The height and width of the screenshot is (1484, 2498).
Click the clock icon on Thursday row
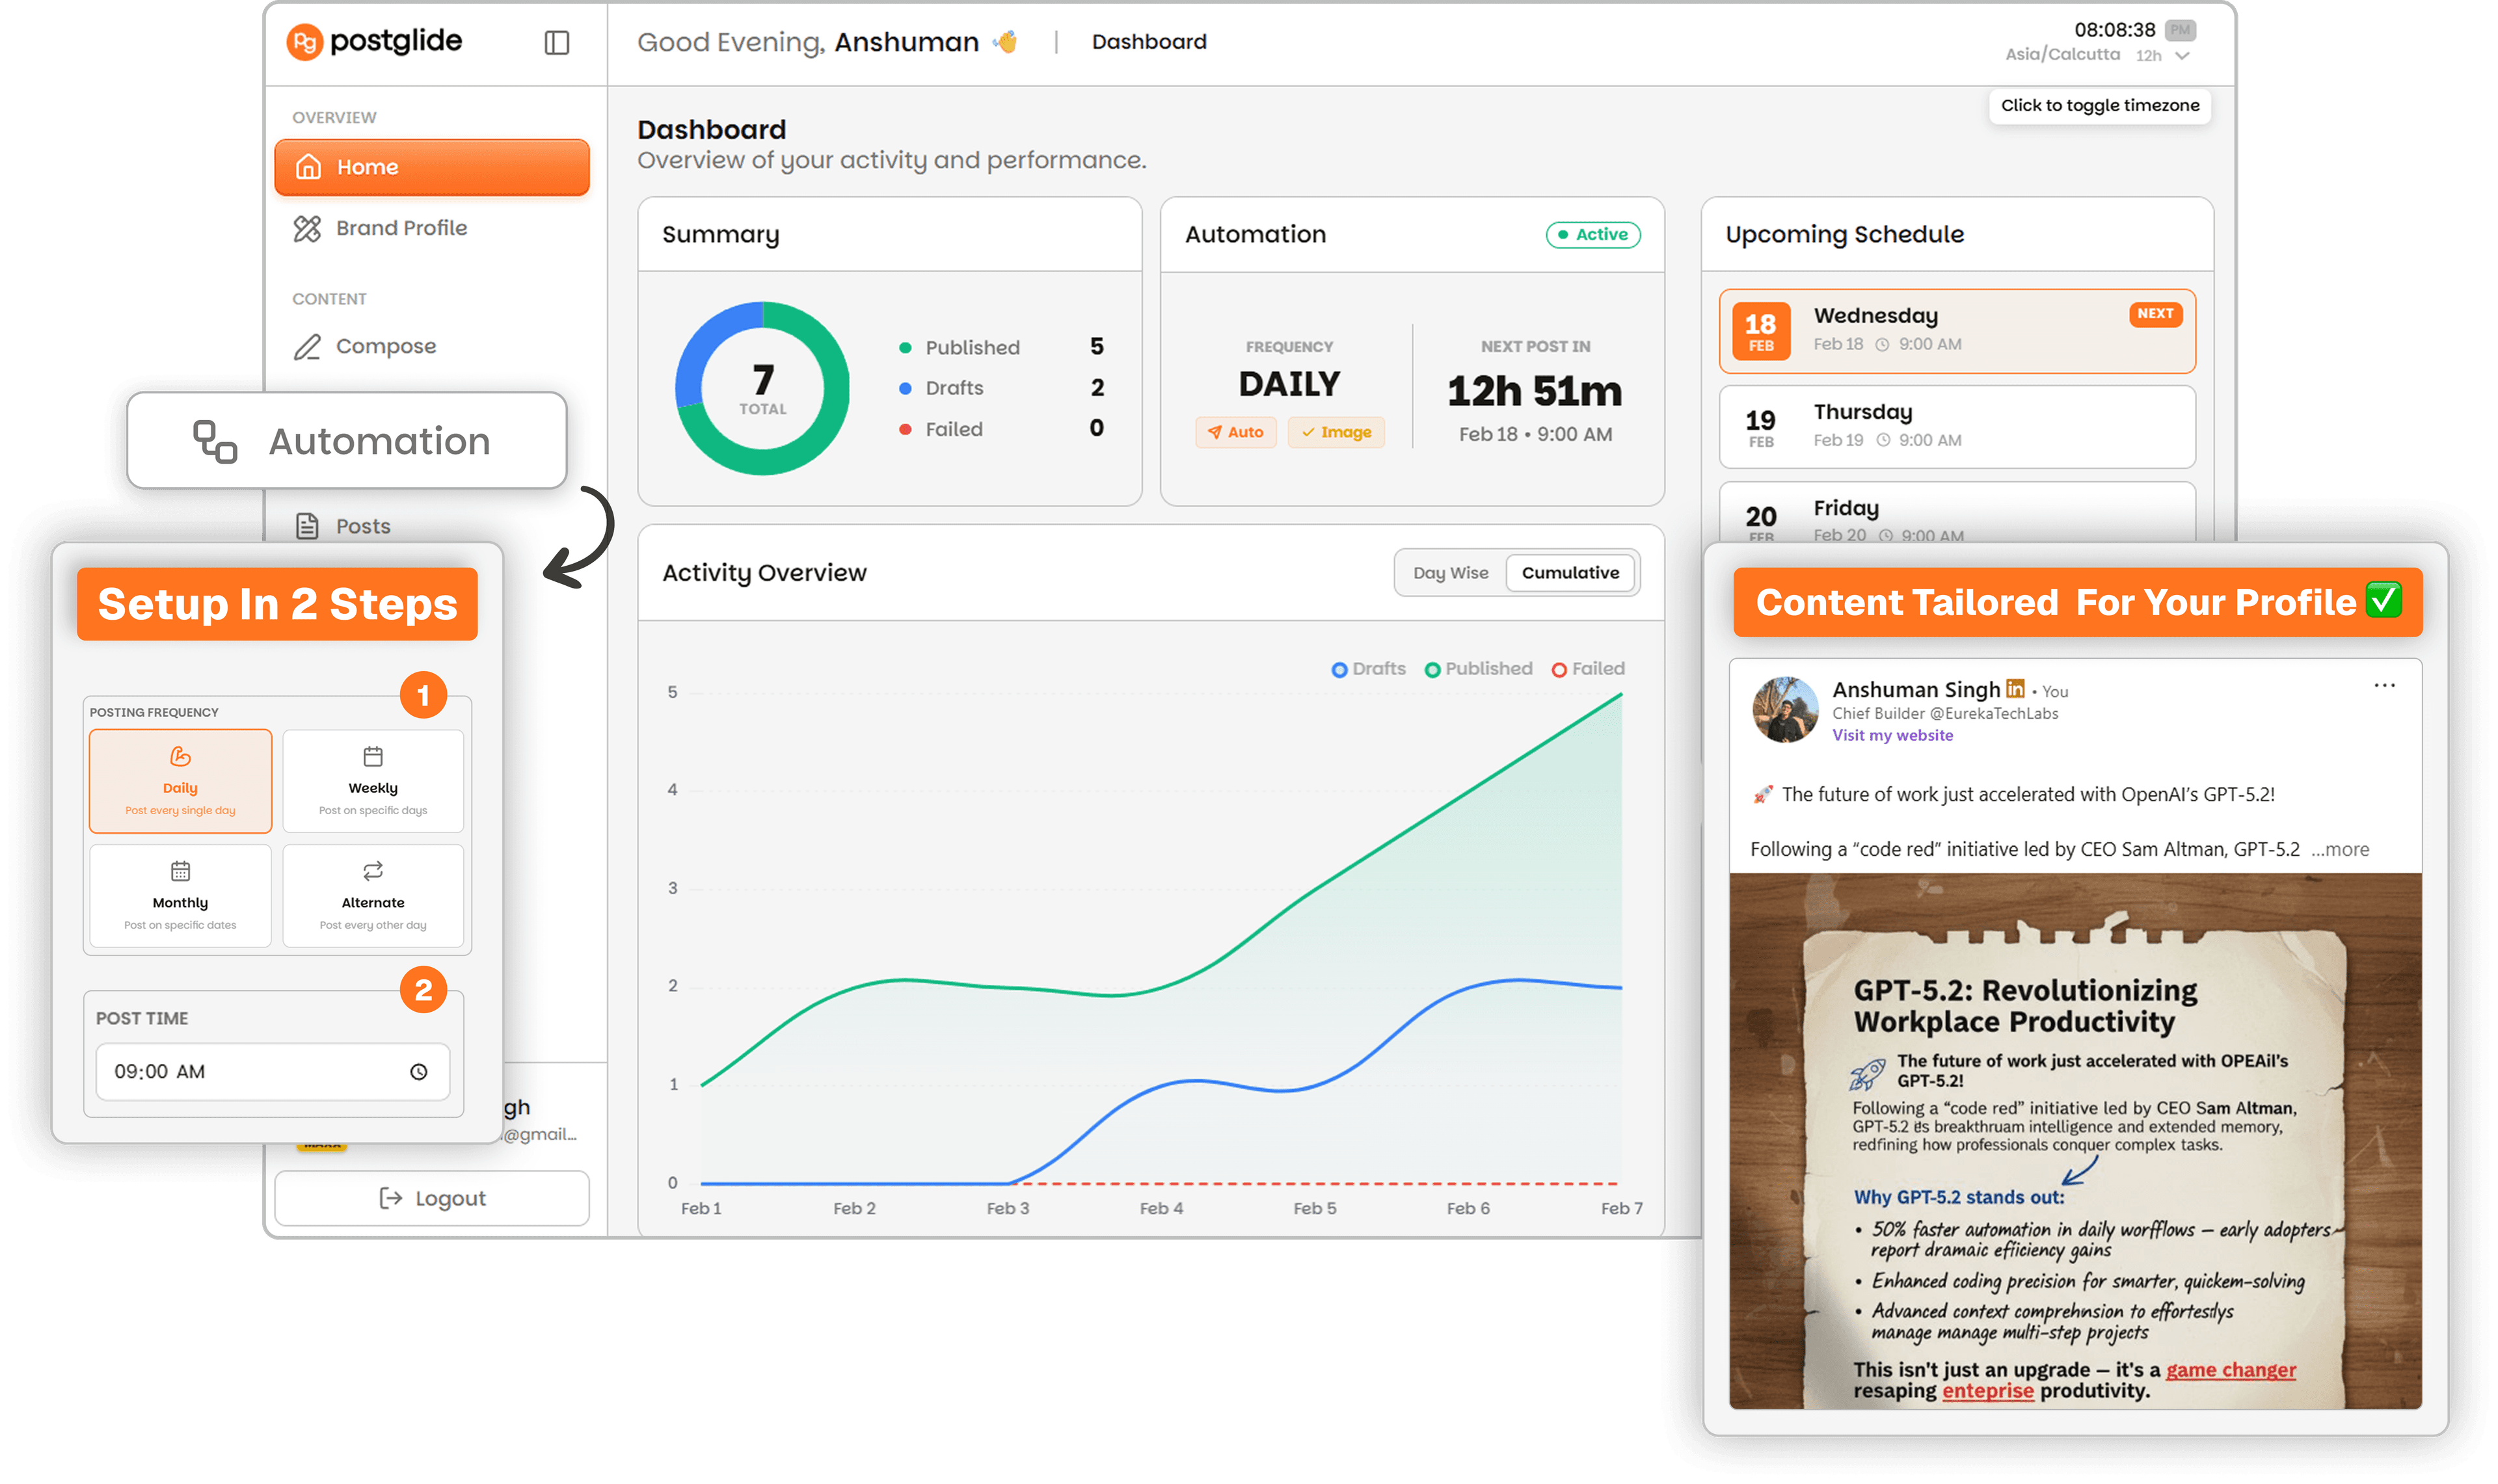pyautogui.click(x=1883, y=440)
